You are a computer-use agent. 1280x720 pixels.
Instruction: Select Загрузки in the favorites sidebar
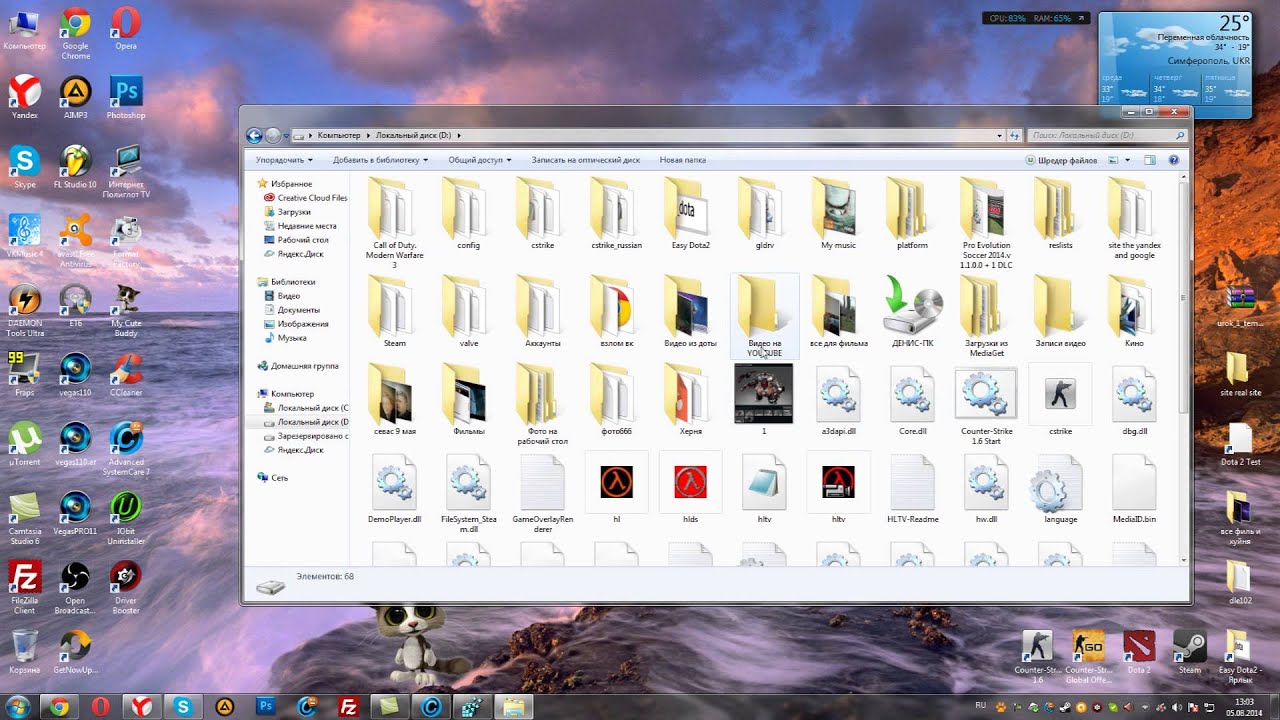pyautogui.click(x=287, y=212)
